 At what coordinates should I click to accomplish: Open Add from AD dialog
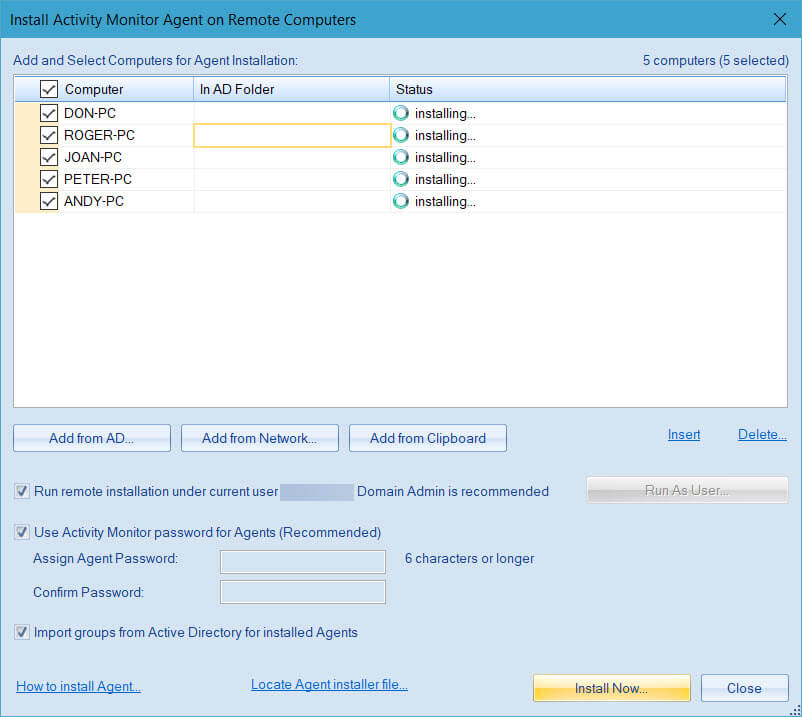(x=92, y=438)
